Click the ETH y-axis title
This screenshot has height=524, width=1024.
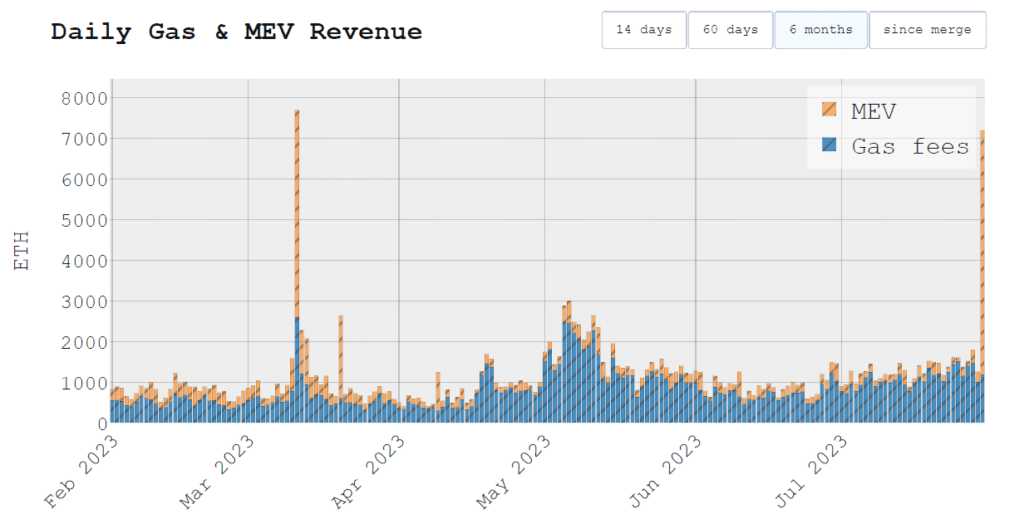point(22,251)
